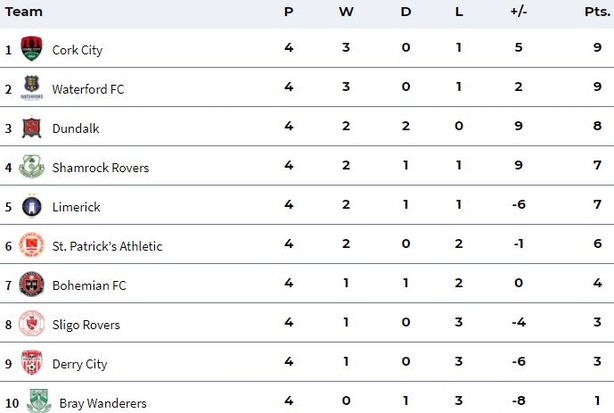Click the Shamrock Rovers club crest

point(32,166)
